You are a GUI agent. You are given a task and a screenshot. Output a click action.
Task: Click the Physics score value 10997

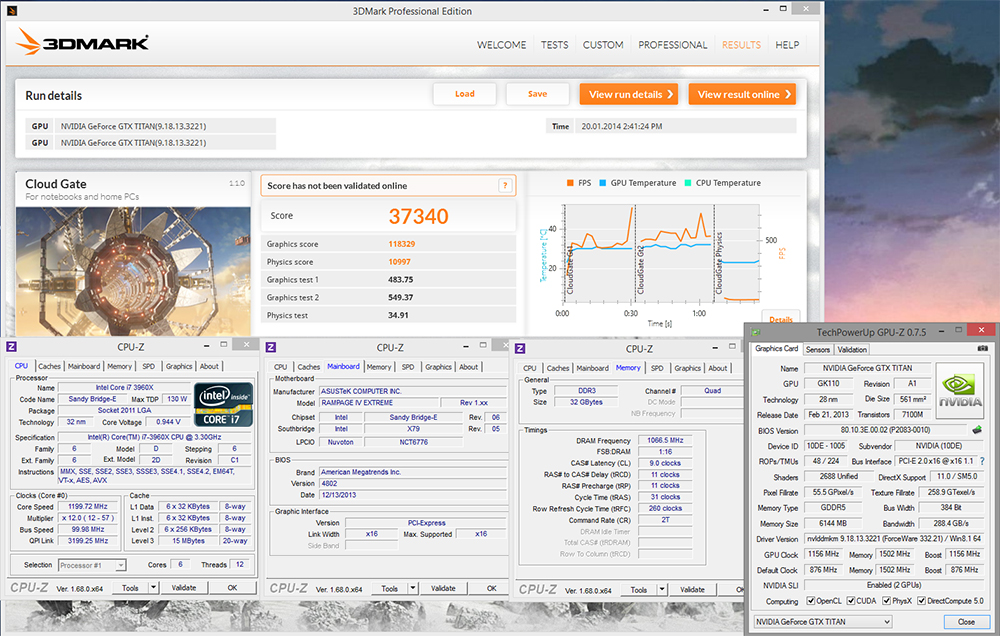pyautogui.click(x=400, y=262)
